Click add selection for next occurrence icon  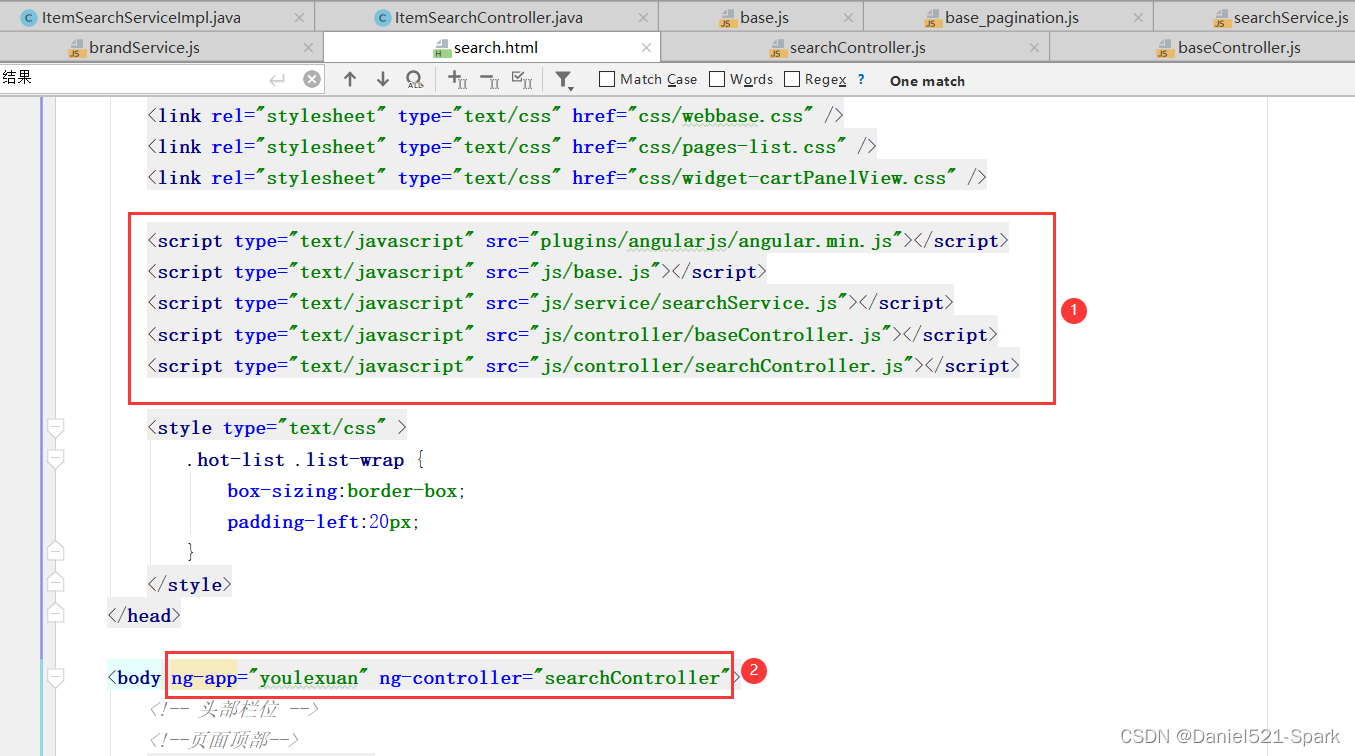pyautogui.click(x=457, y=80)
